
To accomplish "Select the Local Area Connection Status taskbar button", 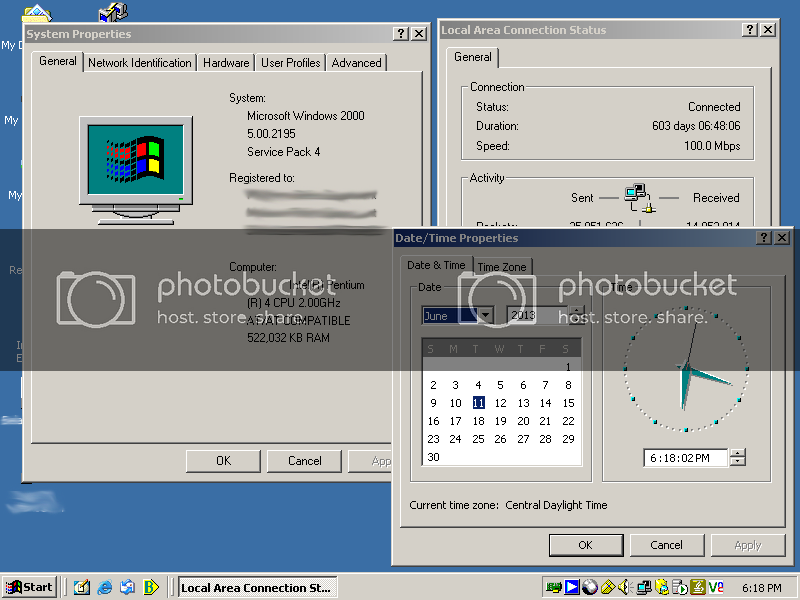I will (258, 588).
